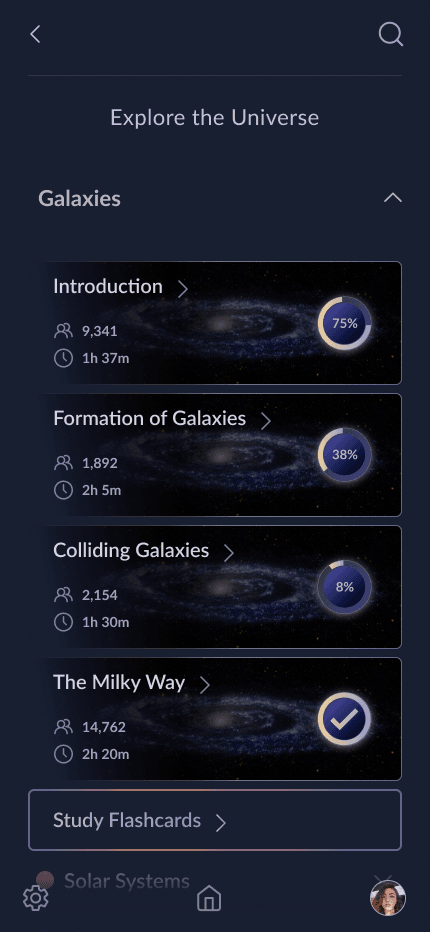This screenshot has width=430, height=932.
Task: Click the 38% progress ring
Action: (x=344, y=455)
